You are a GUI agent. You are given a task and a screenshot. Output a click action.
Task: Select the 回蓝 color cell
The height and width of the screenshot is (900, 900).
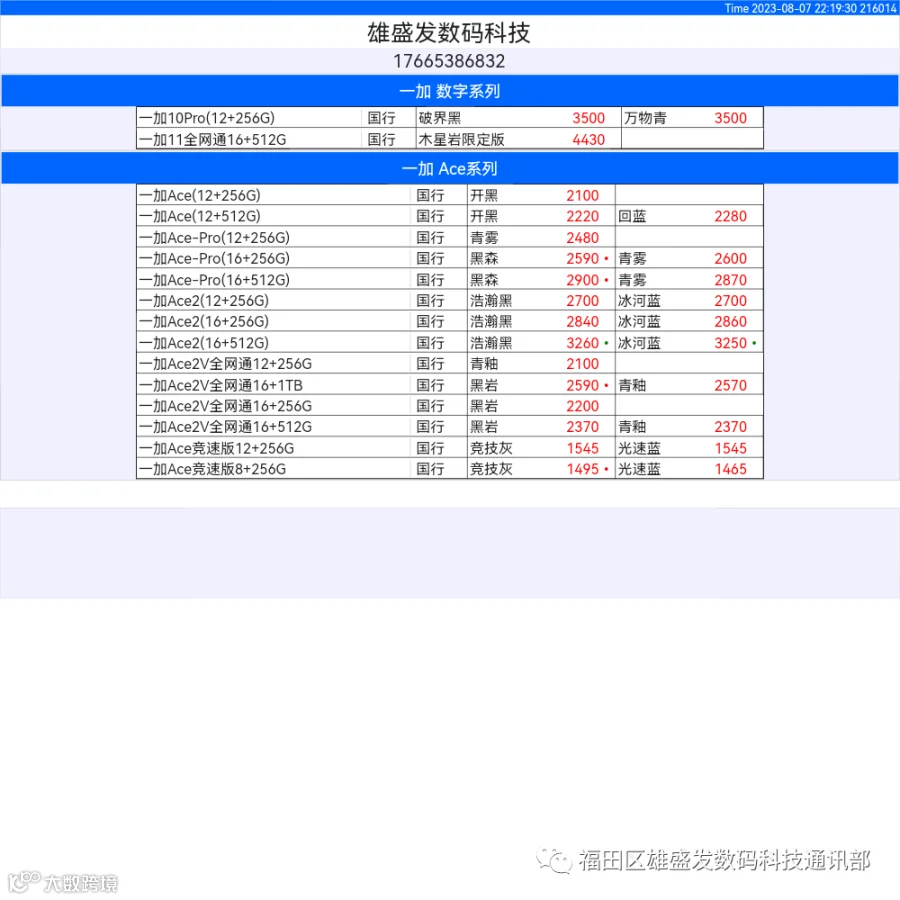pyautogui.click(x=632, y=216)
